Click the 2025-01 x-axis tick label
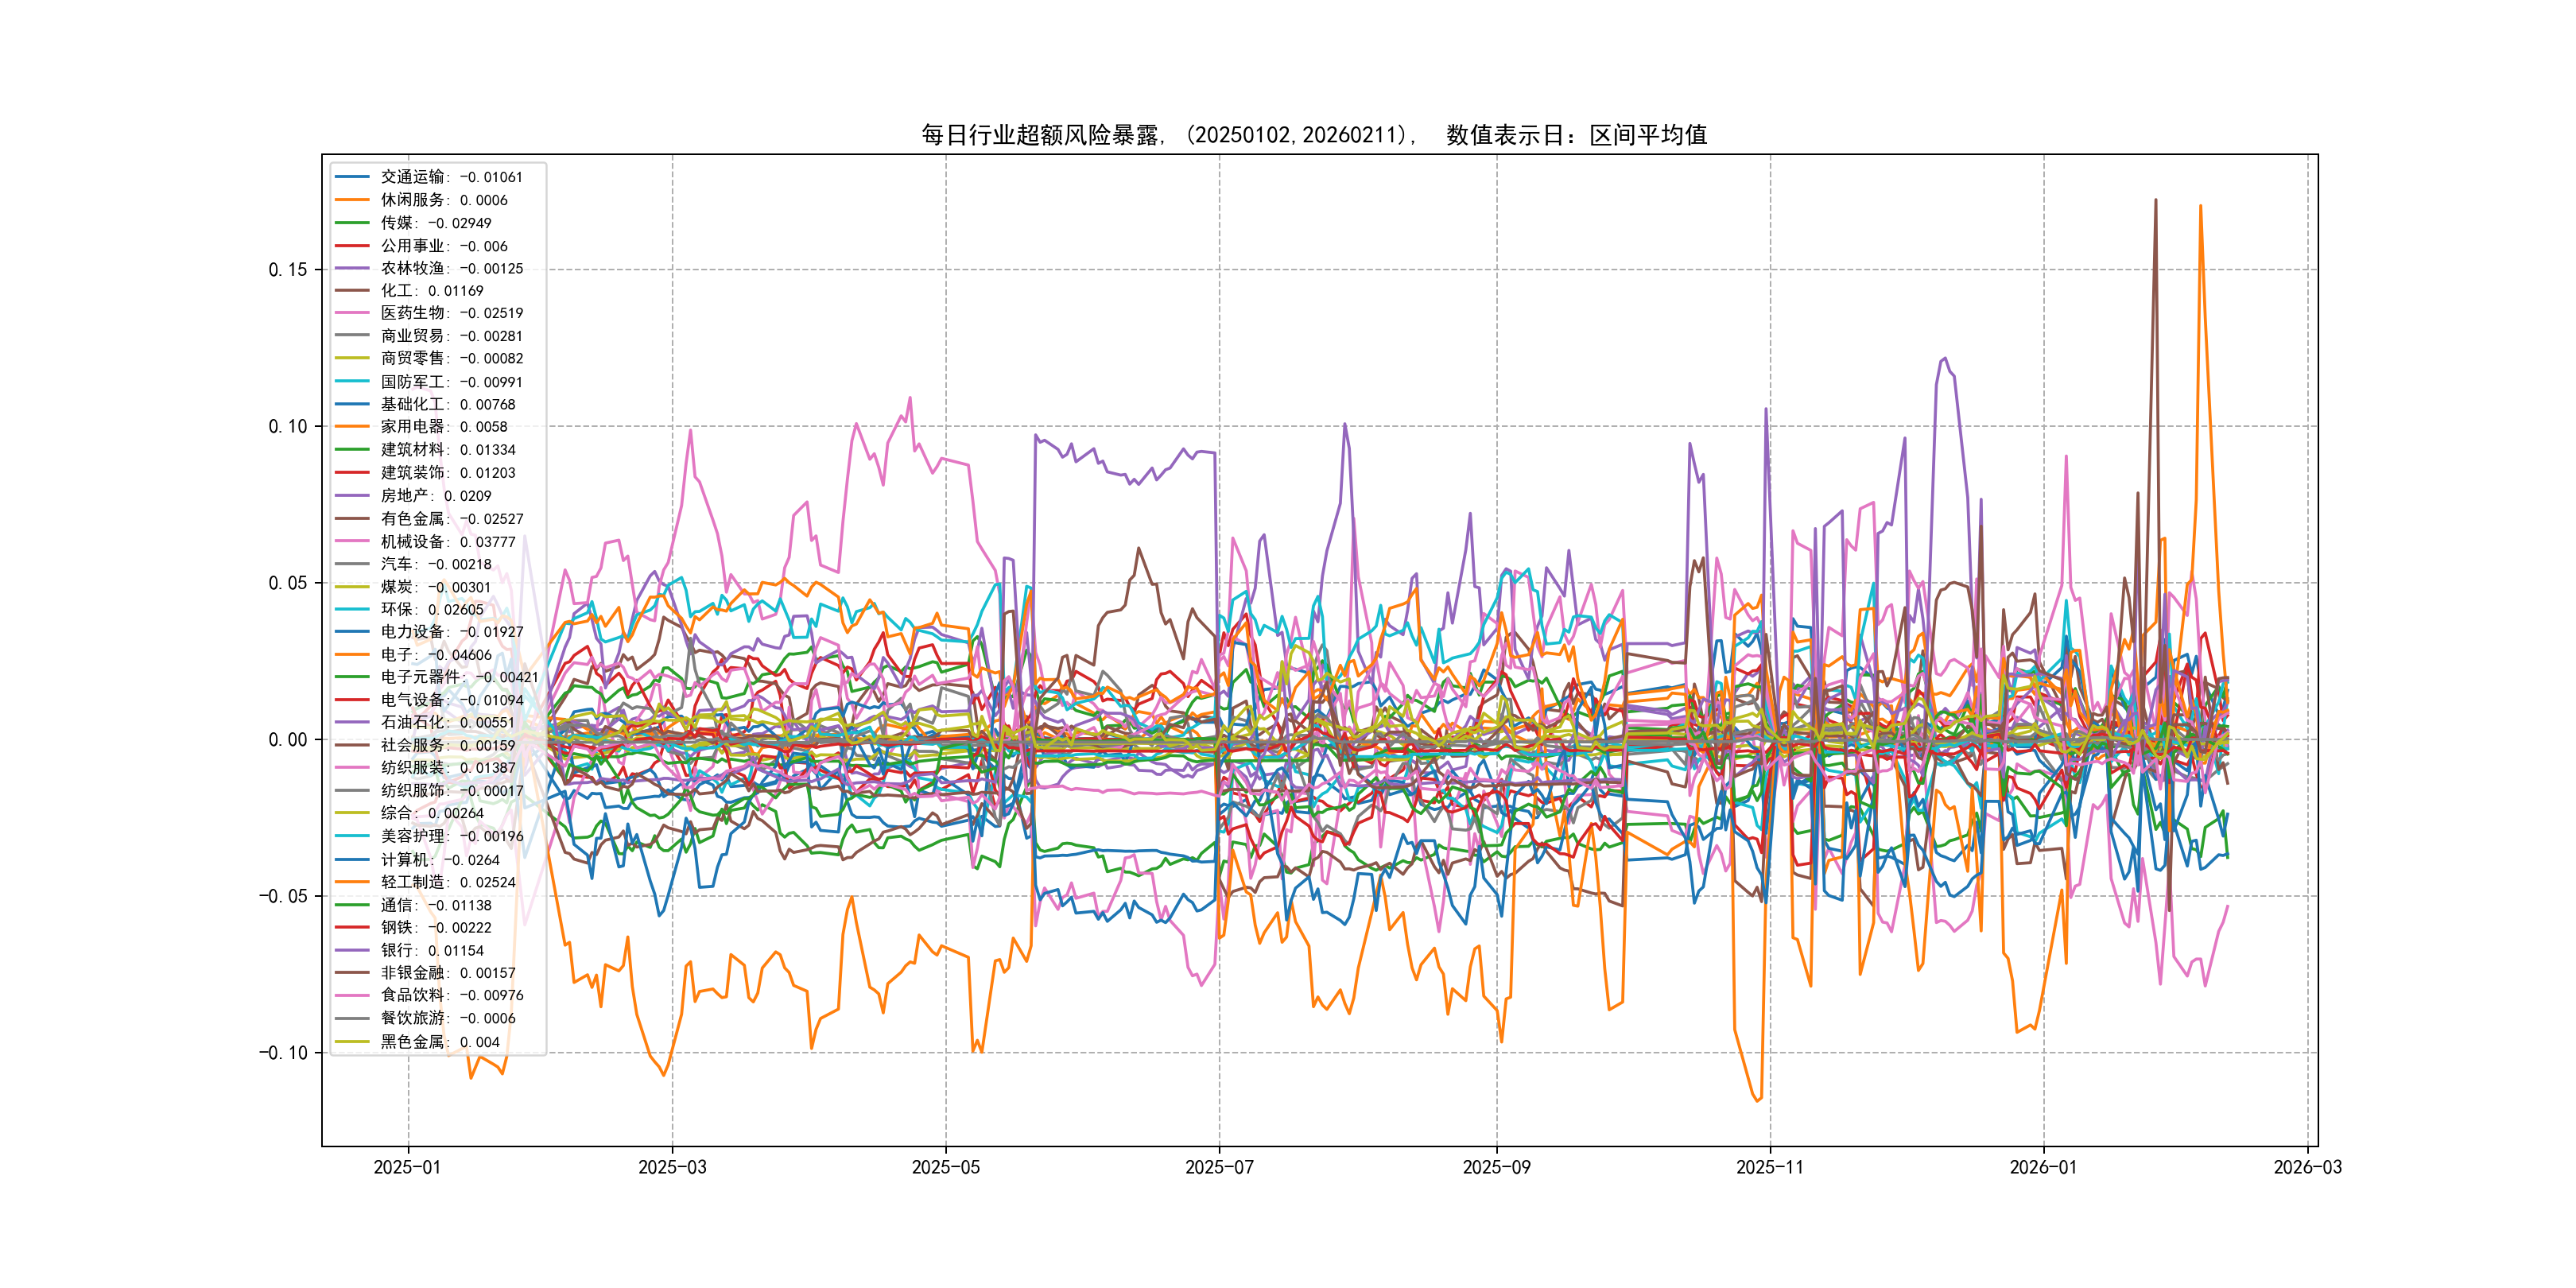 tap(407, 1167)
